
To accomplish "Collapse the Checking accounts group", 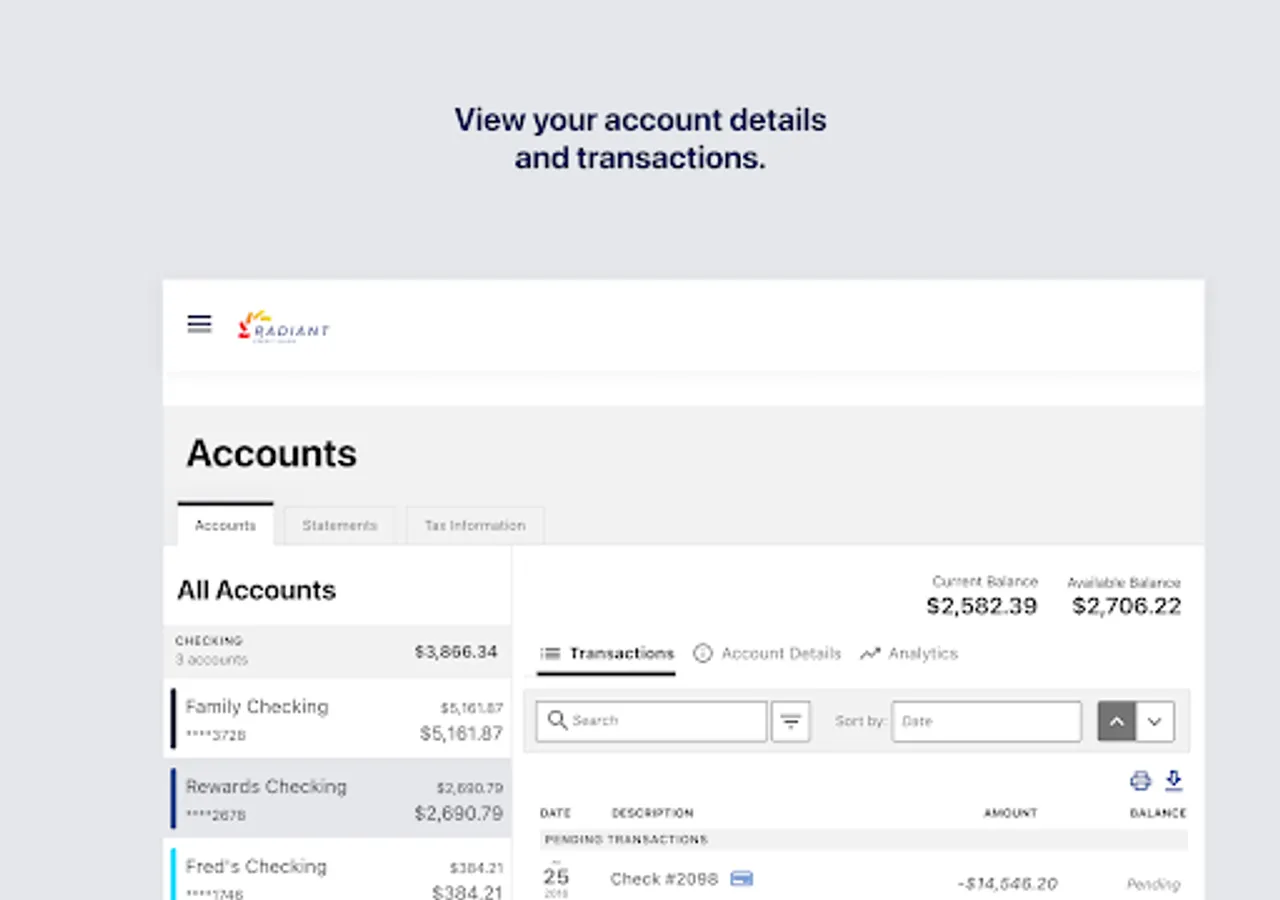I will pyautogui.click(x=337, y=651).
